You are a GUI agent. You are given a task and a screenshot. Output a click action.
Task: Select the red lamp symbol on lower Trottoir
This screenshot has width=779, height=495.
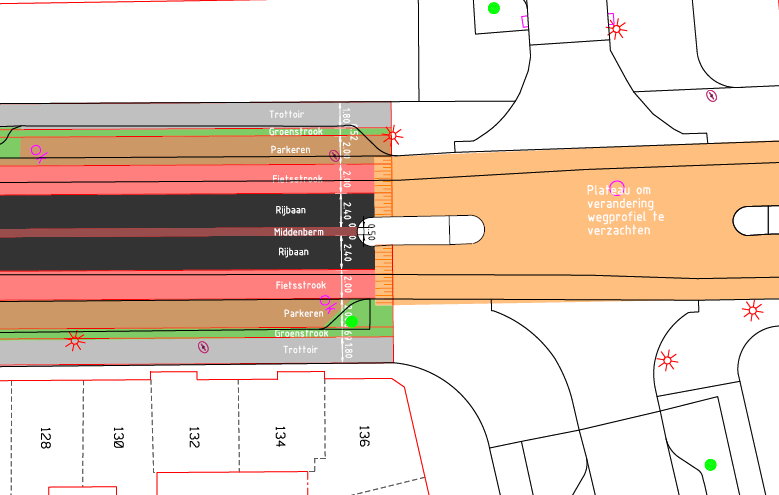pyautogui.click(x=74, y=341)
